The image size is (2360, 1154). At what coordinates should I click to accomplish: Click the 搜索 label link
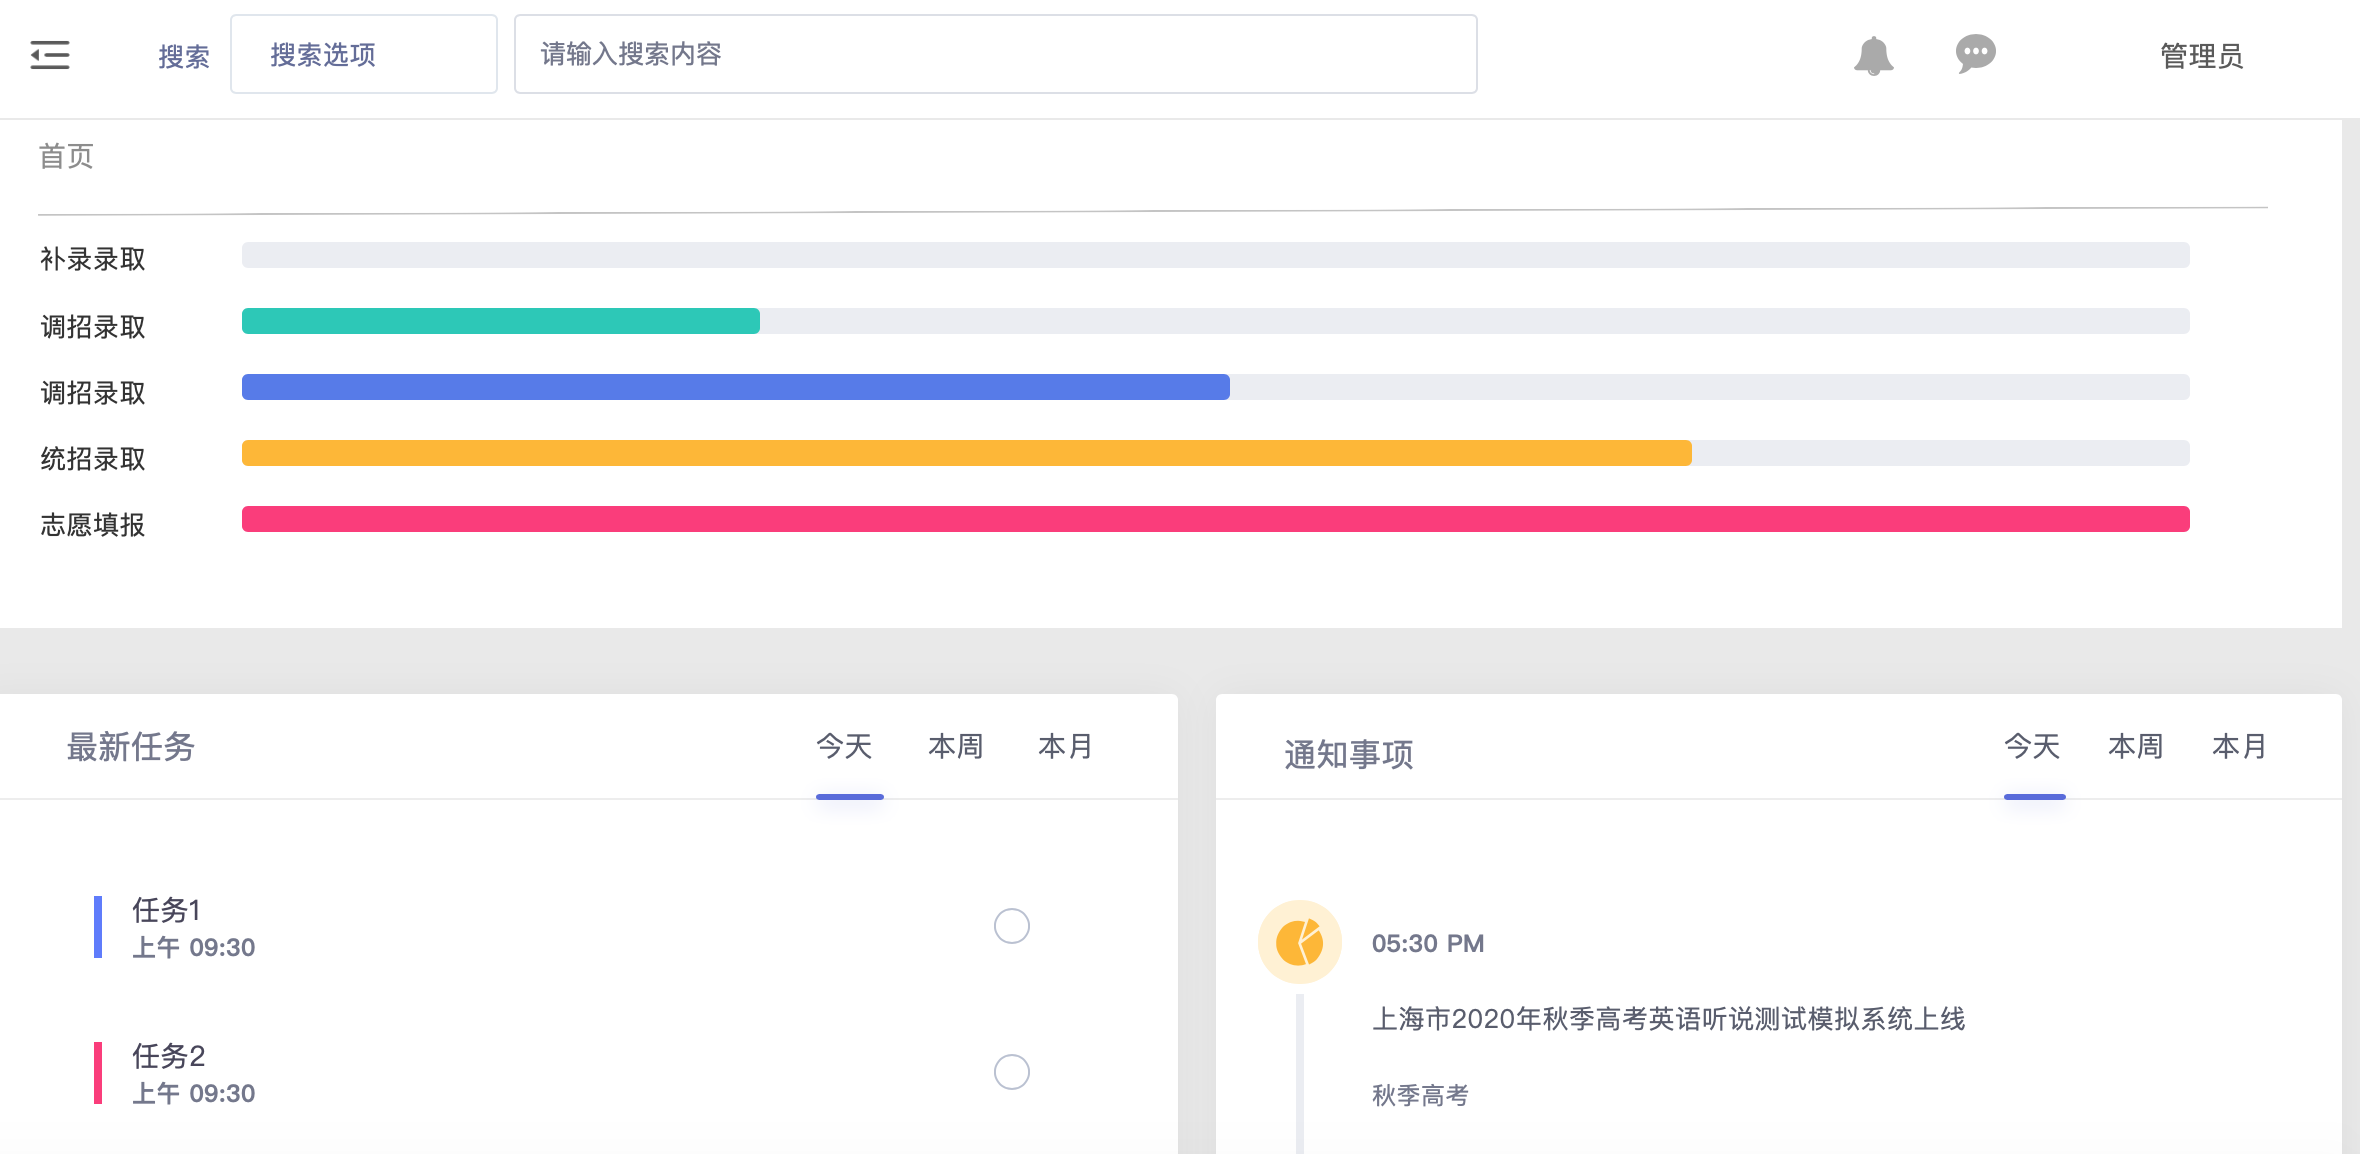[184, 56]
